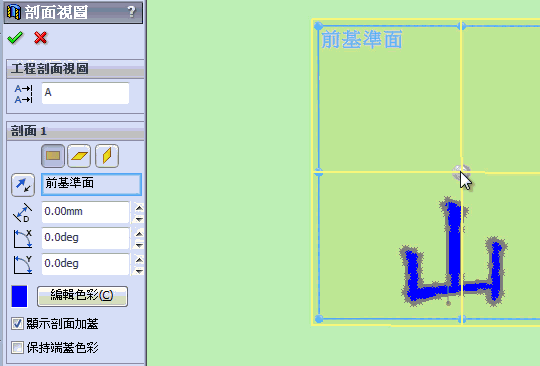Confirm section view with green checkmark
Screen dimensions: 540x366
[x=15, y=38]
